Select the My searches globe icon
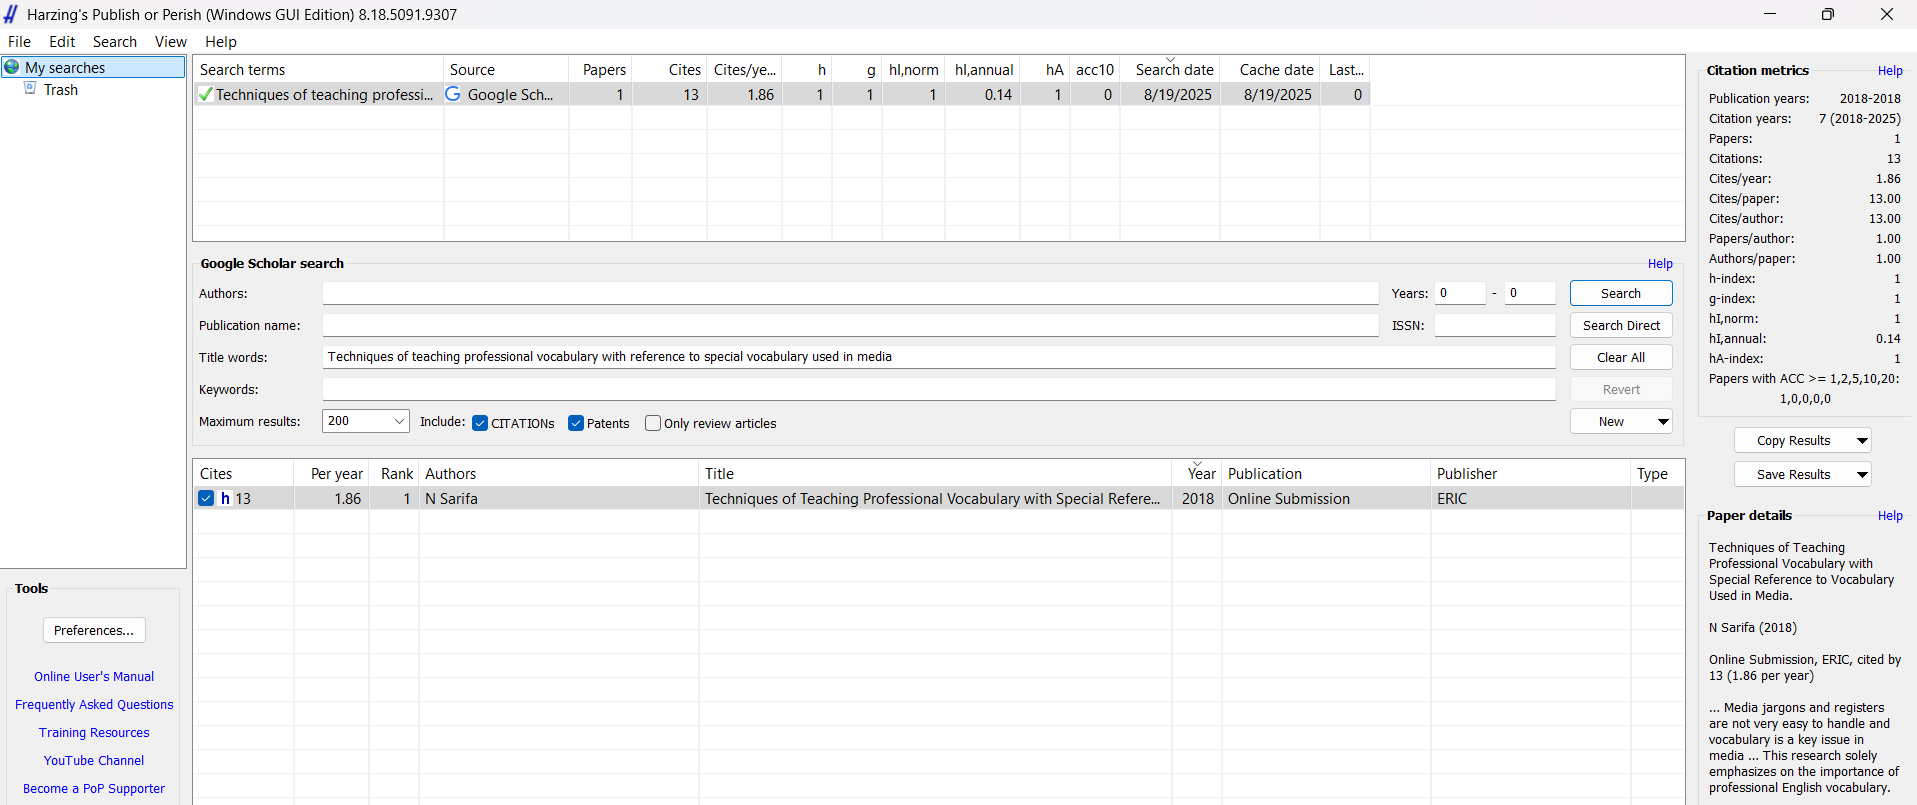The image size is (1917, 805). click(12, 67)
